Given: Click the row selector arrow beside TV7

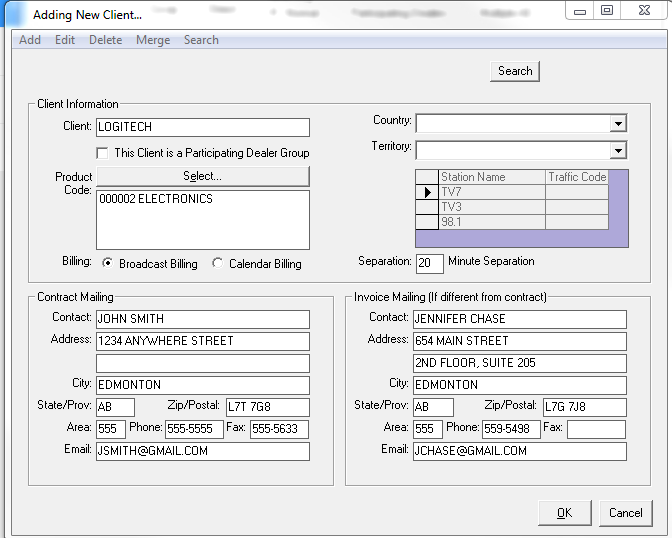Looking at the screenshot, I should point(427,192).
